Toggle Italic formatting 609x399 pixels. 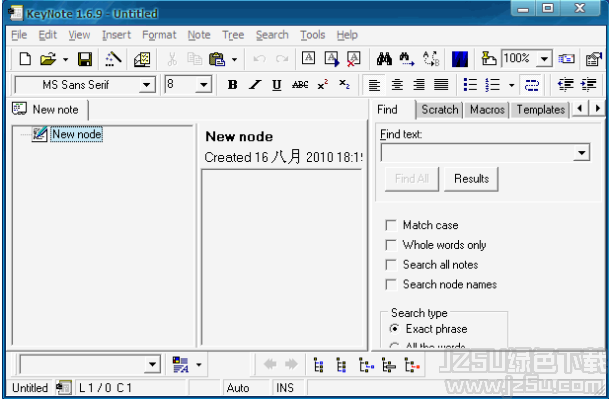point(255,84)
